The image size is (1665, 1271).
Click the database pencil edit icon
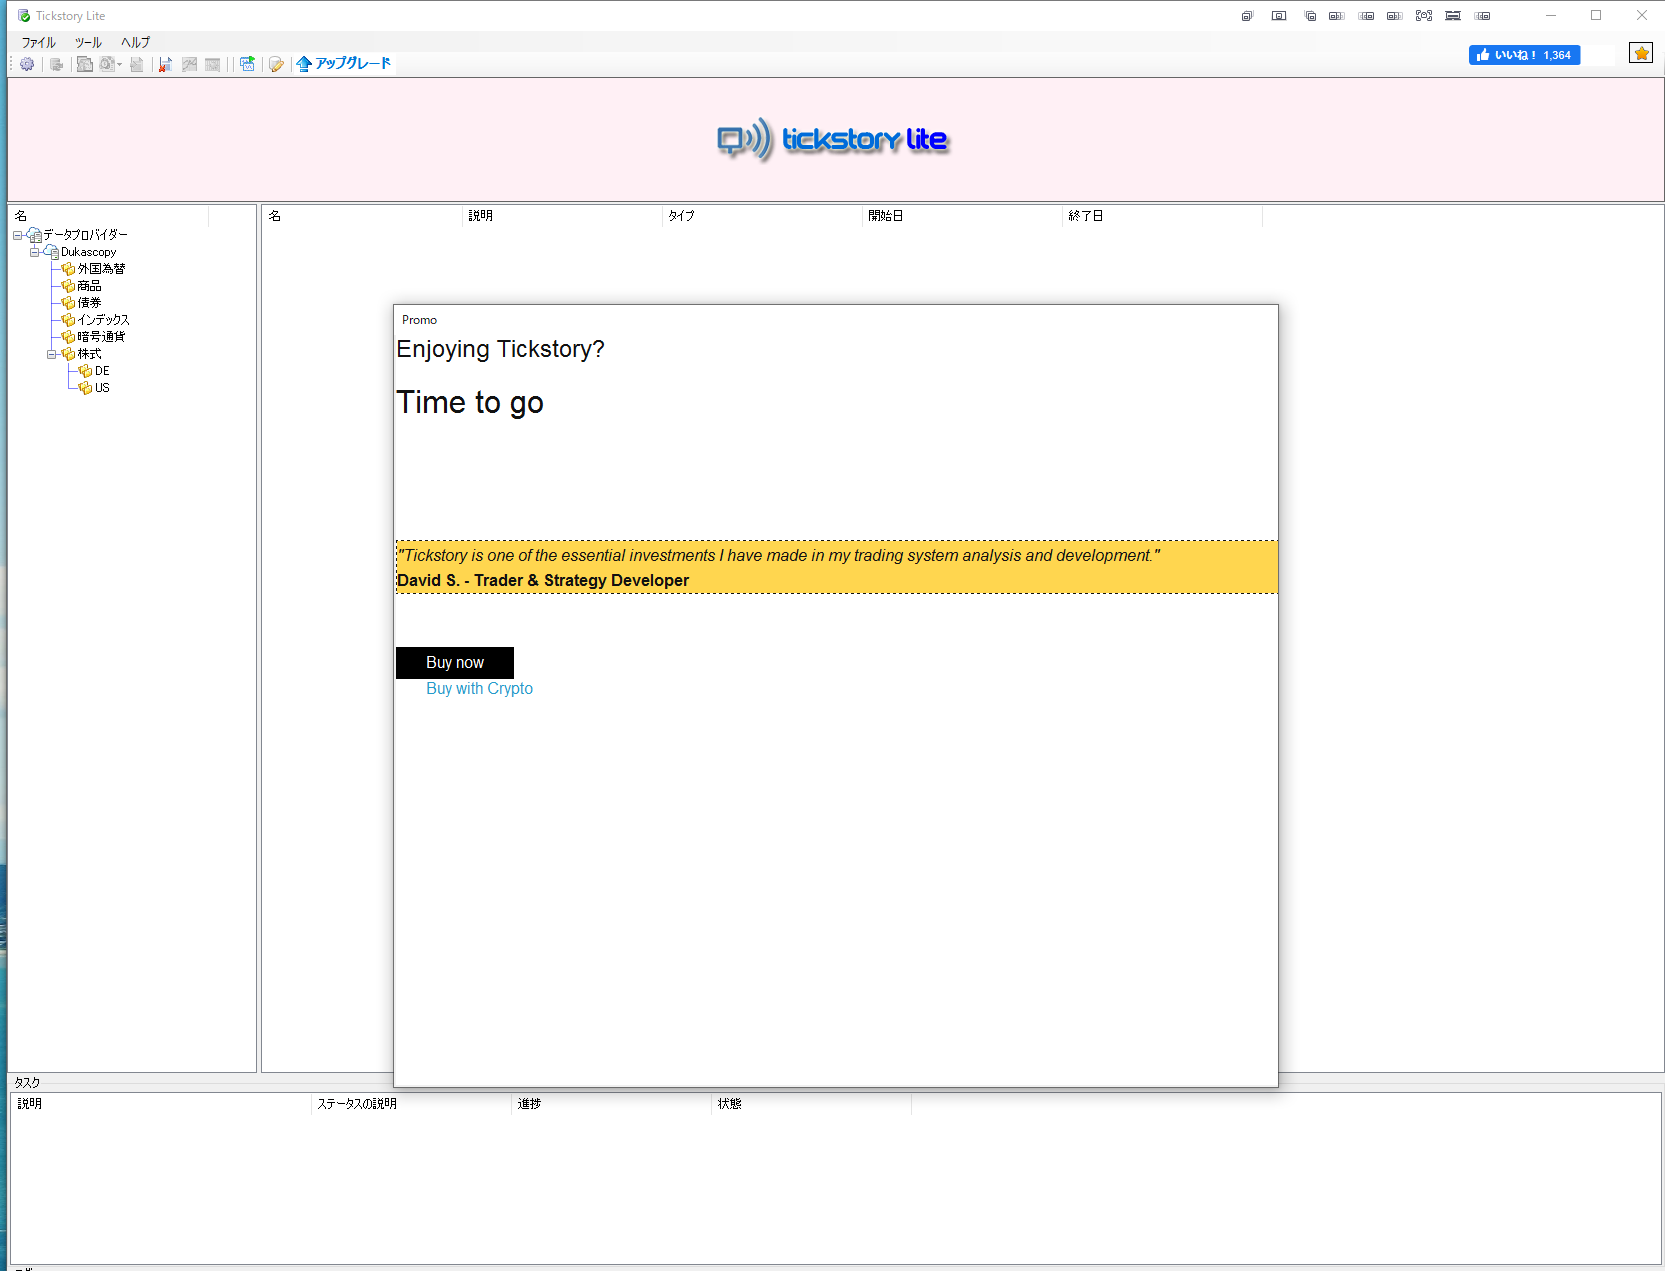(276, 64)
